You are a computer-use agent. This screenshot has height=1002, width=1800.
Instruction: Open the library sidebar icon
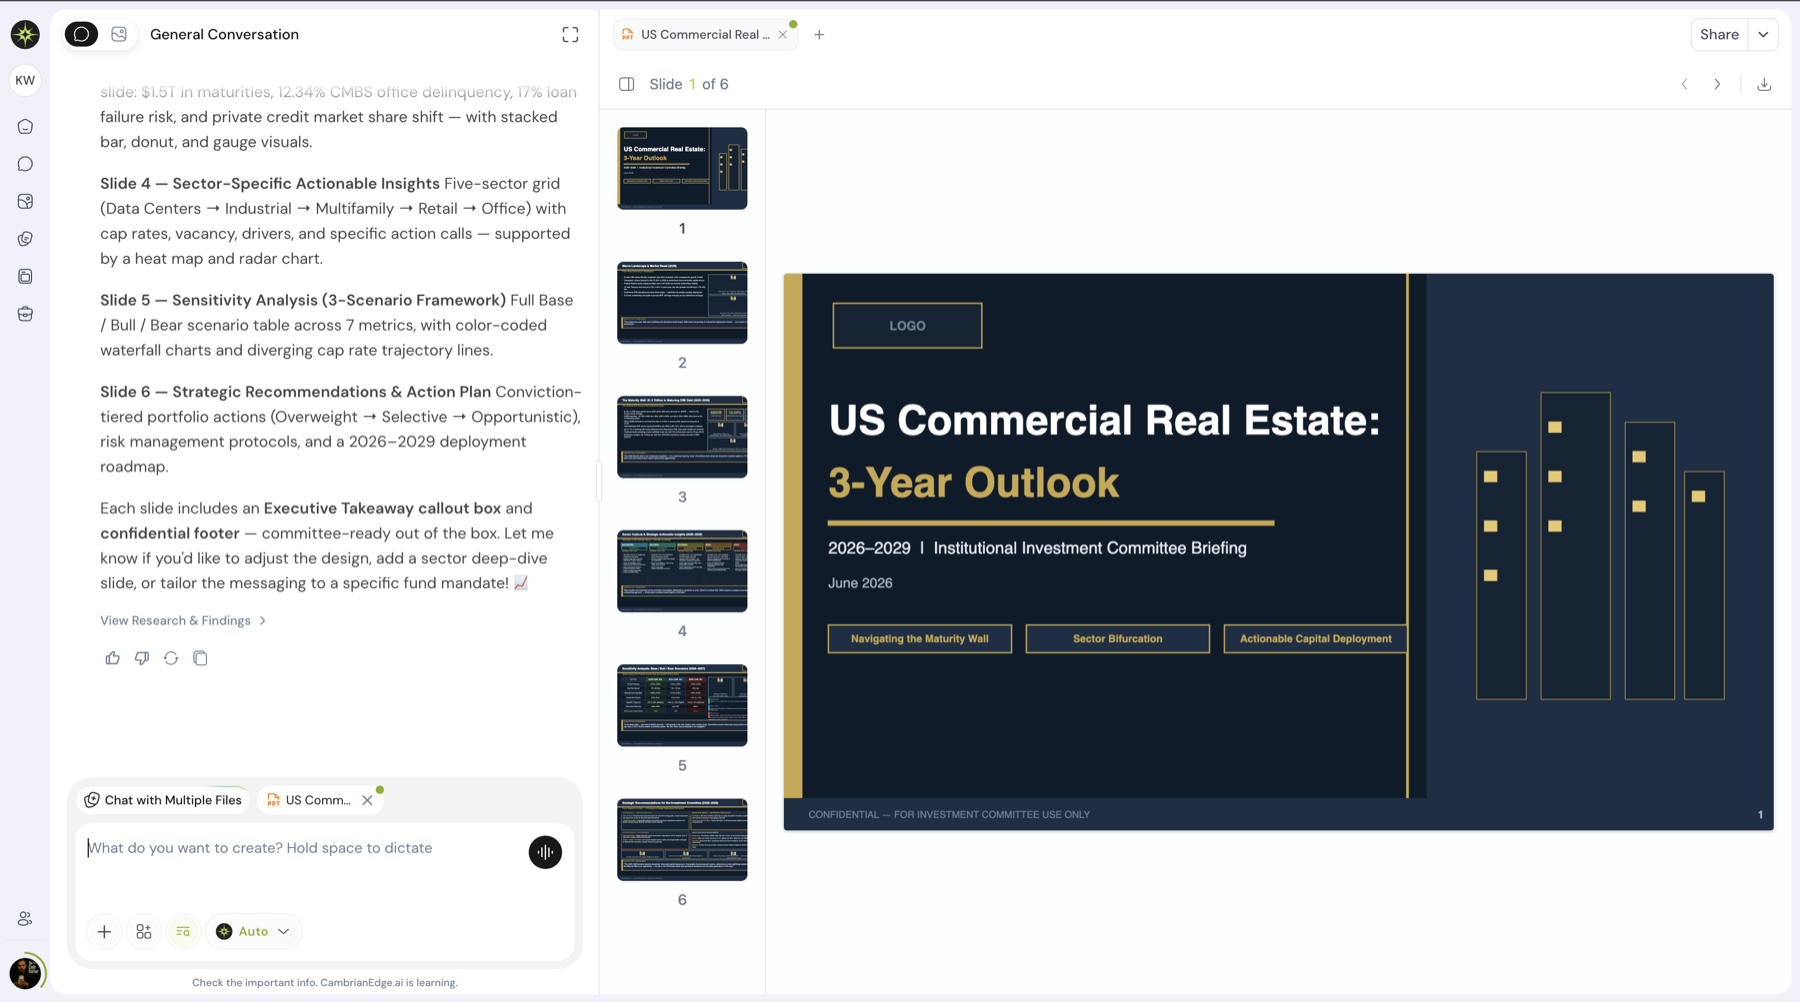tap(25, 276)
